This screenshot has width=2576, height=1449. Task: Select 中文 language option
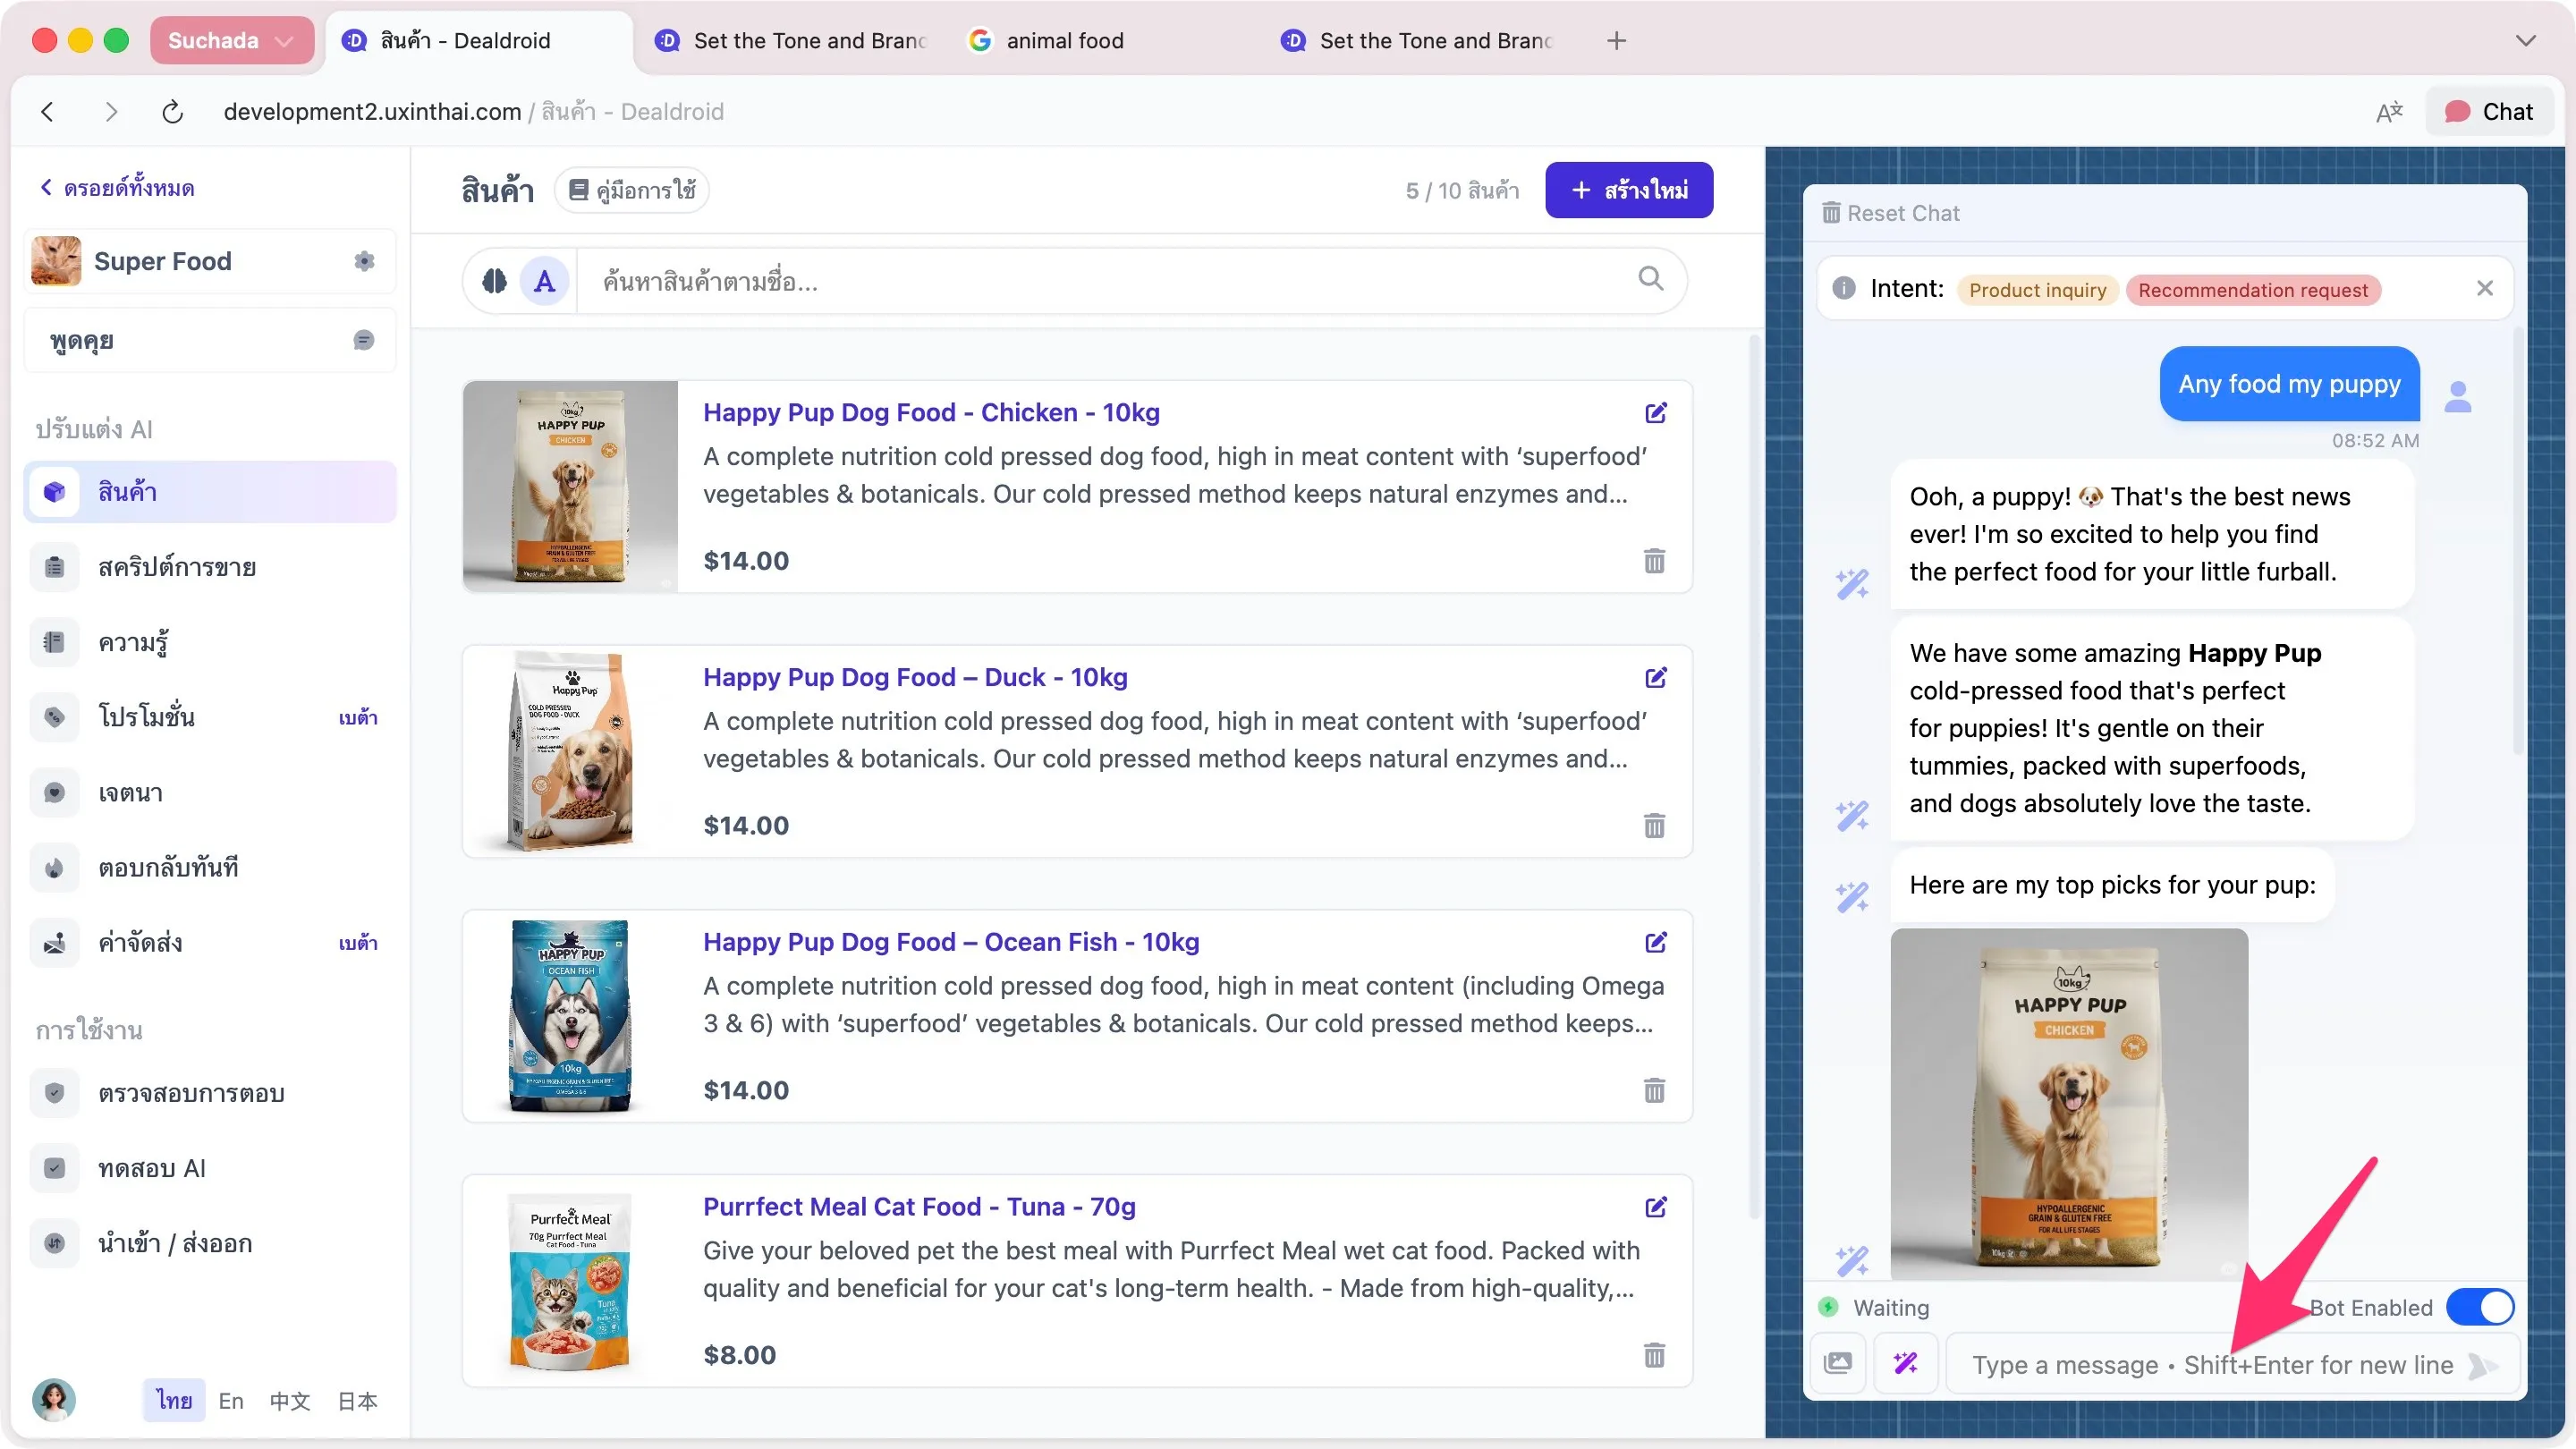coord(289,1401)
